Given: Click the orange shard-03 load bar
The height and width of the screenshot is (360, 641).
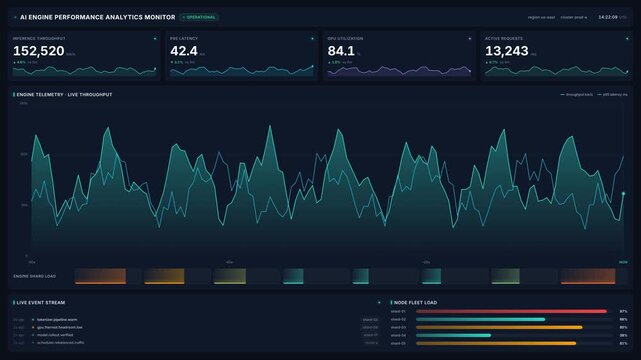Looking at the screenshot, I should 499,327.
